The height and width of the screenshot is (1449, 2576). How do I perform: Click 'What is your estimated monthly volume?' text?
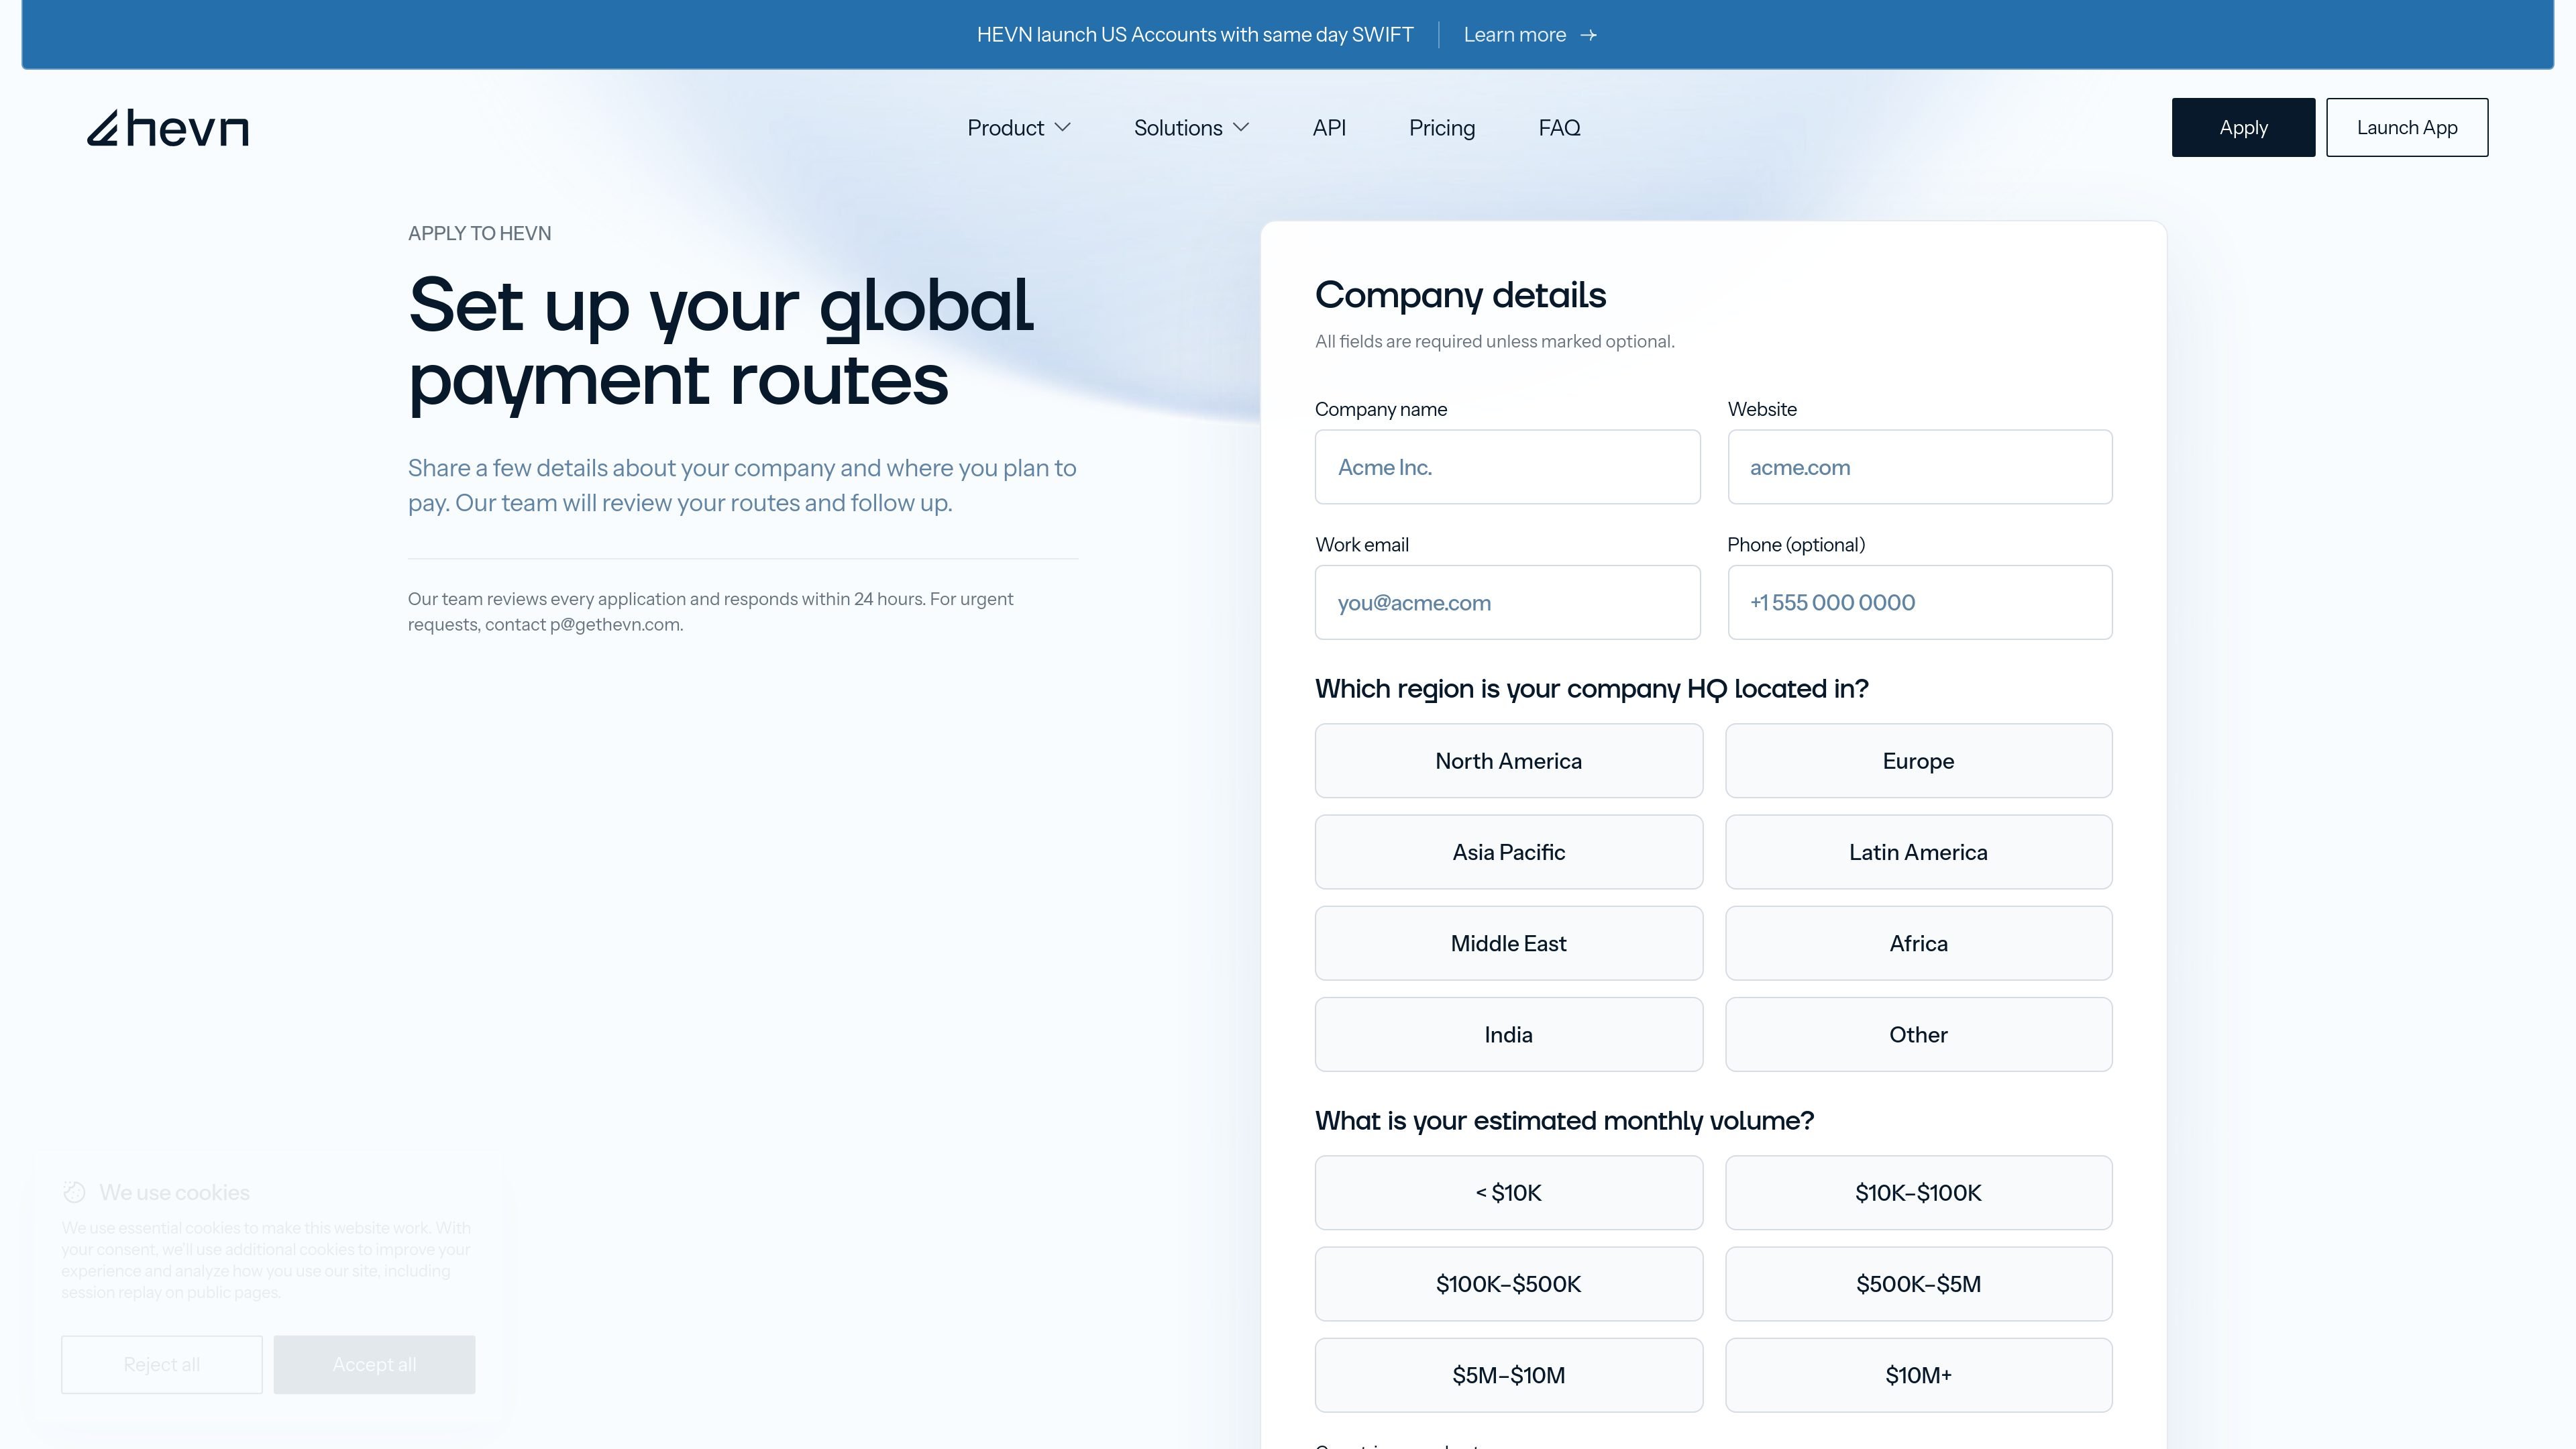coord(1564,1121)
